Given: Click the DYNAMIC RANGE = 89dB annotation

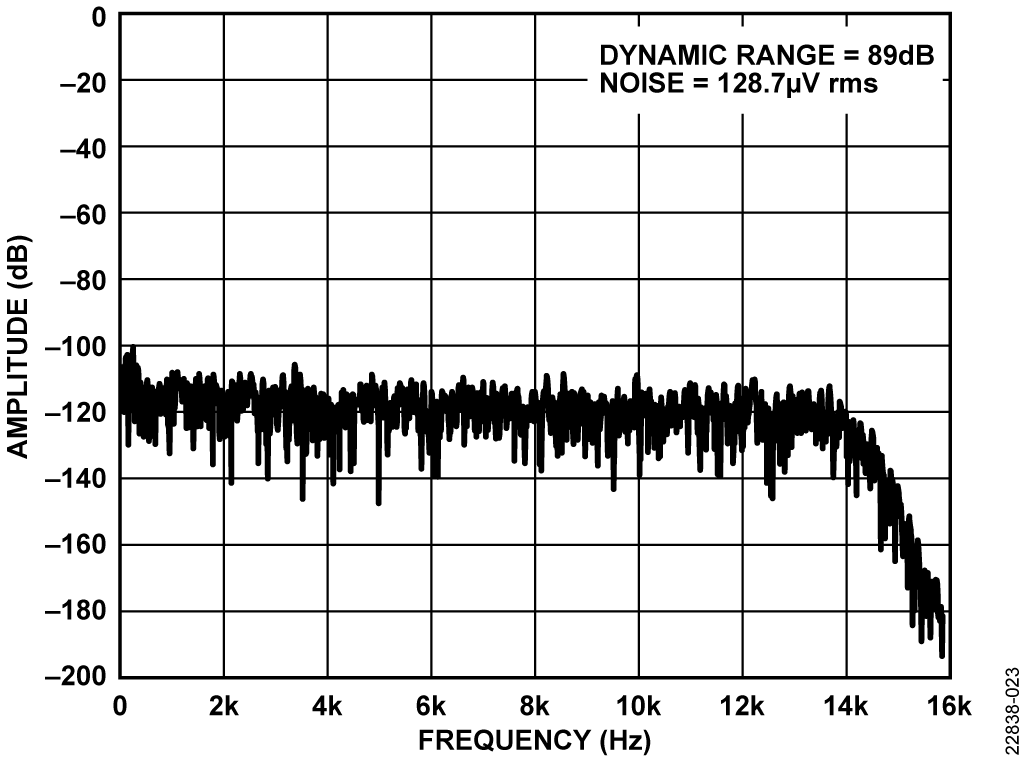Looking at the screenshot, I should (x=767, y=57).
